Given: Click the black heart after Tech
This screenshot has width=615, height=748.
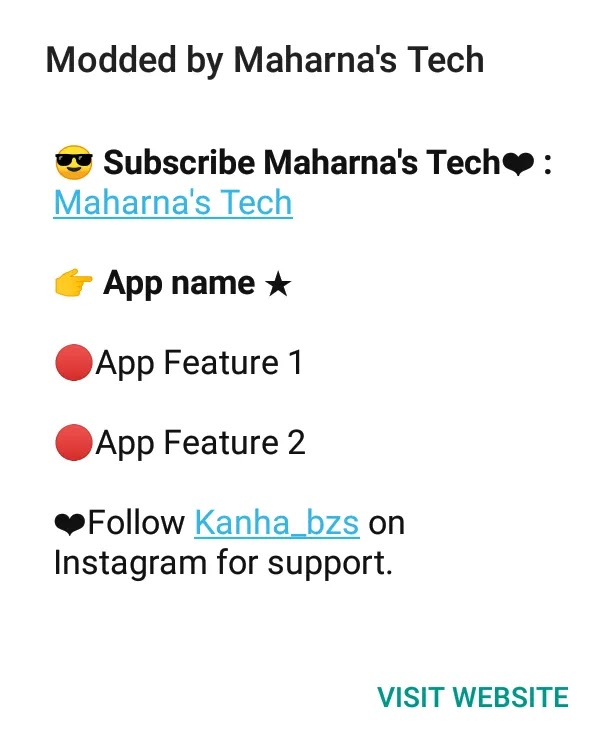Looking at the screenshot, I should tap(518, 165).
